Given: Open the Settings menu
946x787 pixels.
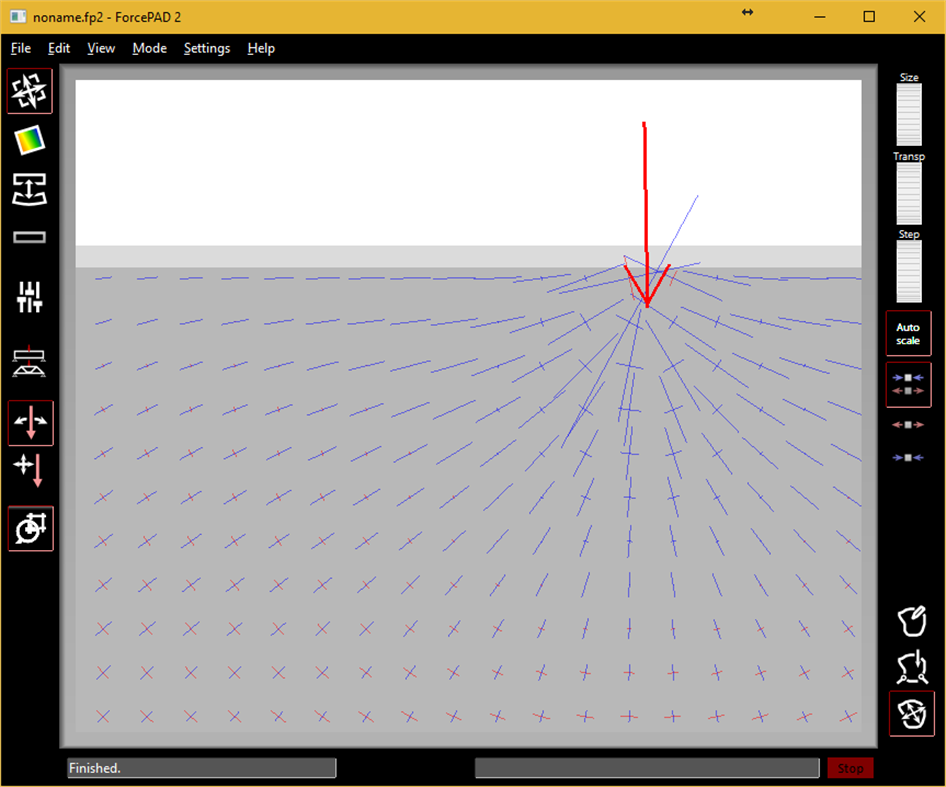Looking at the screenshot, I should 206,48.
